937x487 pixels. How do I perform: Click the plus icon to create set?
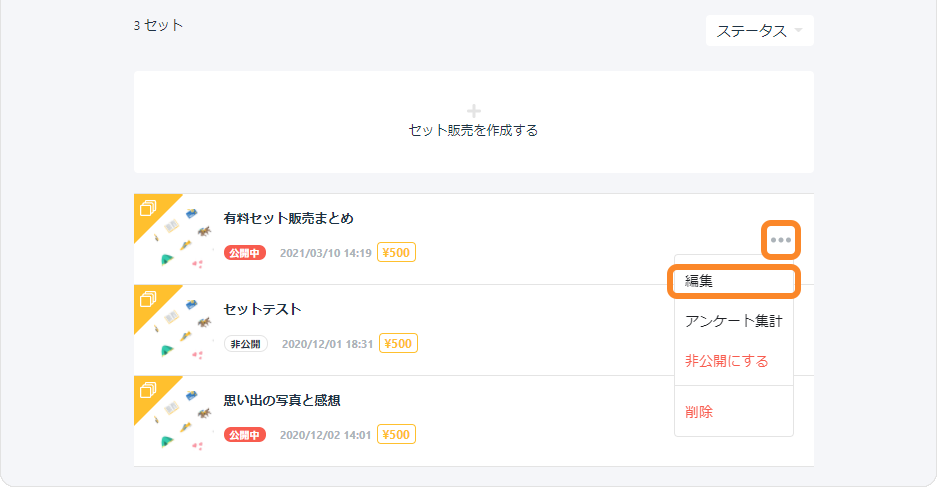click(474, 111)
